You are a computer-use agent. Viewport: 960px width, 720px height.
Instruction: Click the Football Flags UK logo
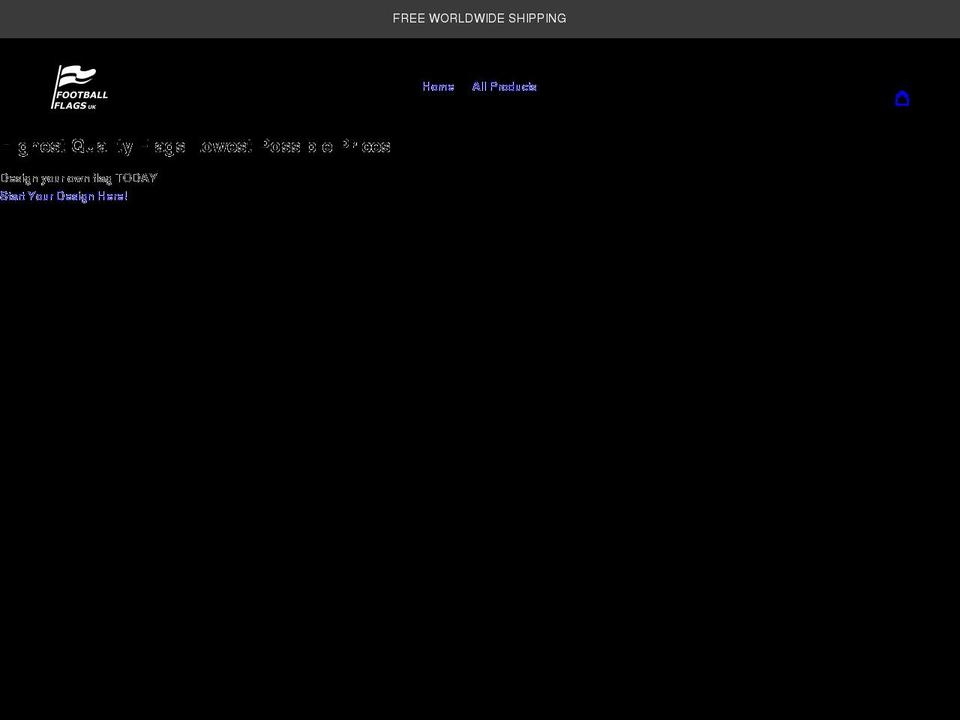point(80,88)
